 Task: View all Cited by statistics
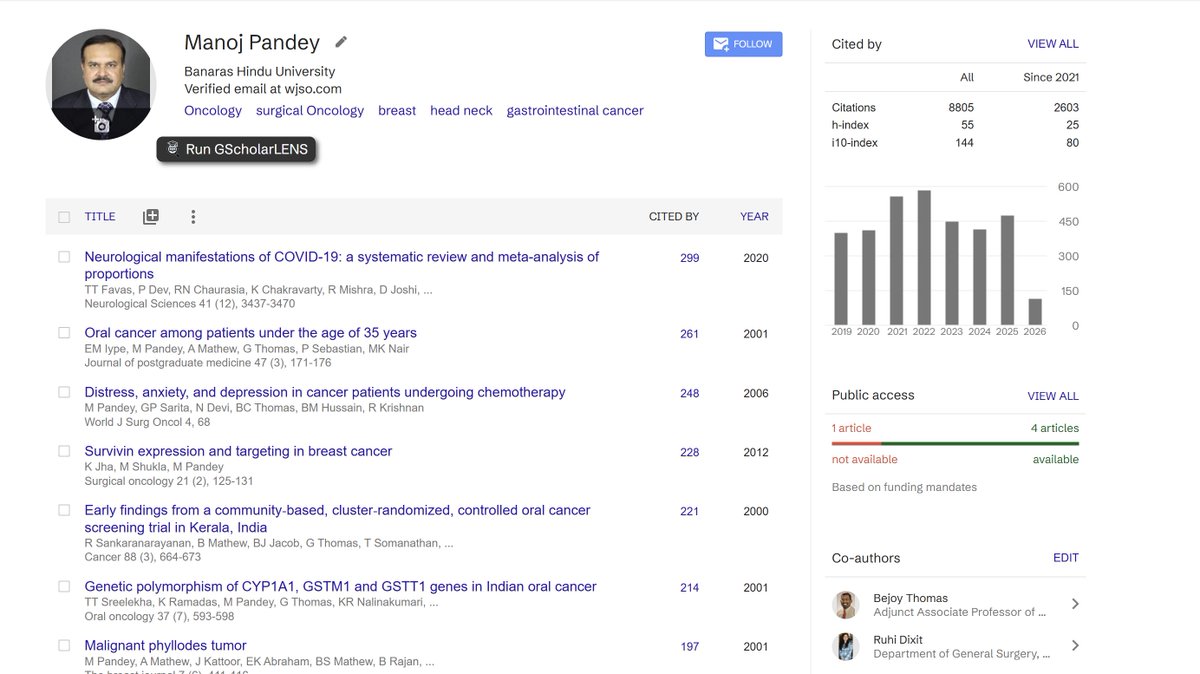[1053, 44]
